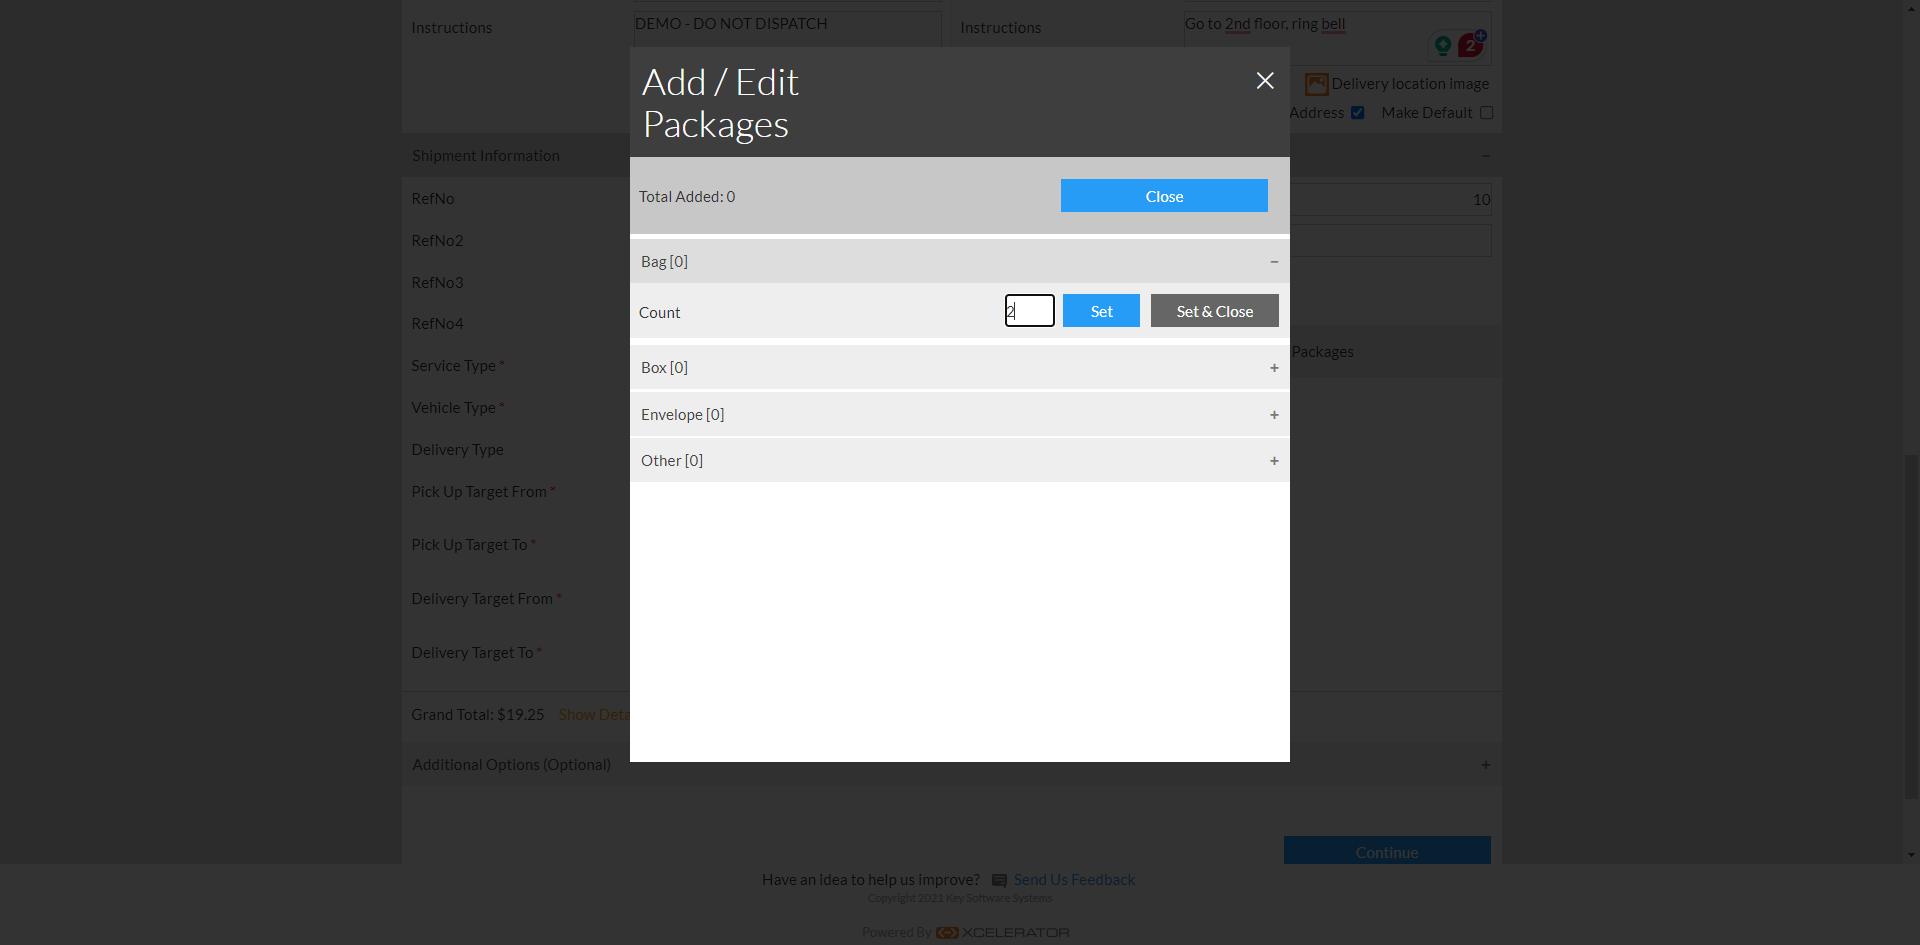Expand the Box [0] section
The width and height of the screenshot is (1920, 945).
pos(1274,368)
